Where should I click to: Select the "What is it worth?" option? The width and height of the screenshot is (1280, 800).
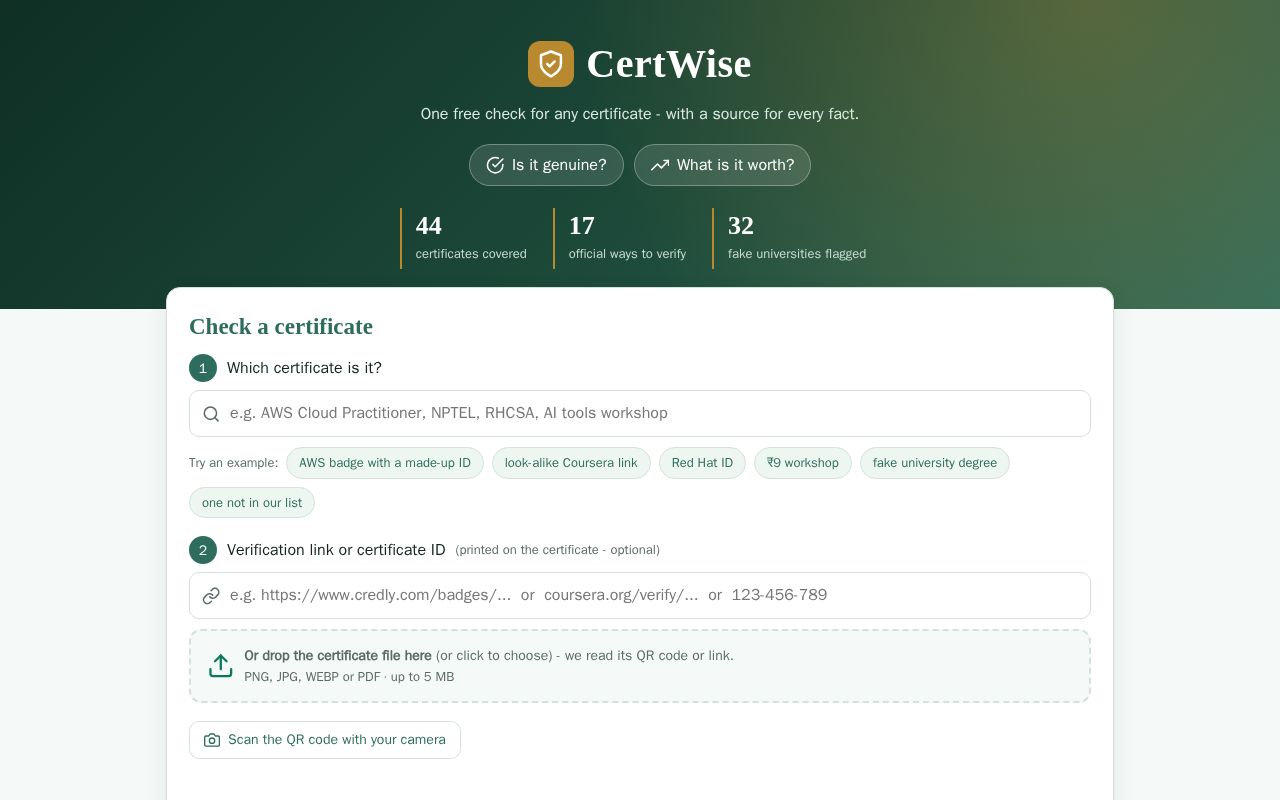click(x=722, y=165)
